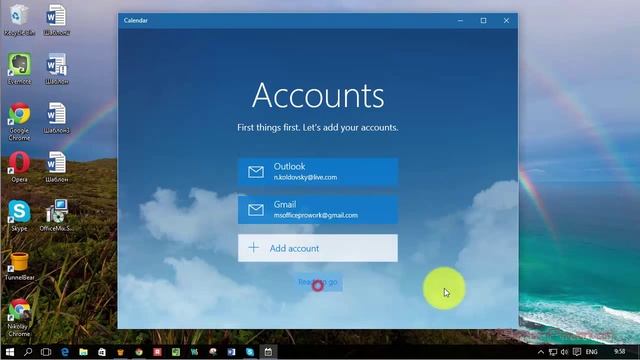Maximize the Calendar window
This screenshot has height=360, width=640.
[483, 20]
